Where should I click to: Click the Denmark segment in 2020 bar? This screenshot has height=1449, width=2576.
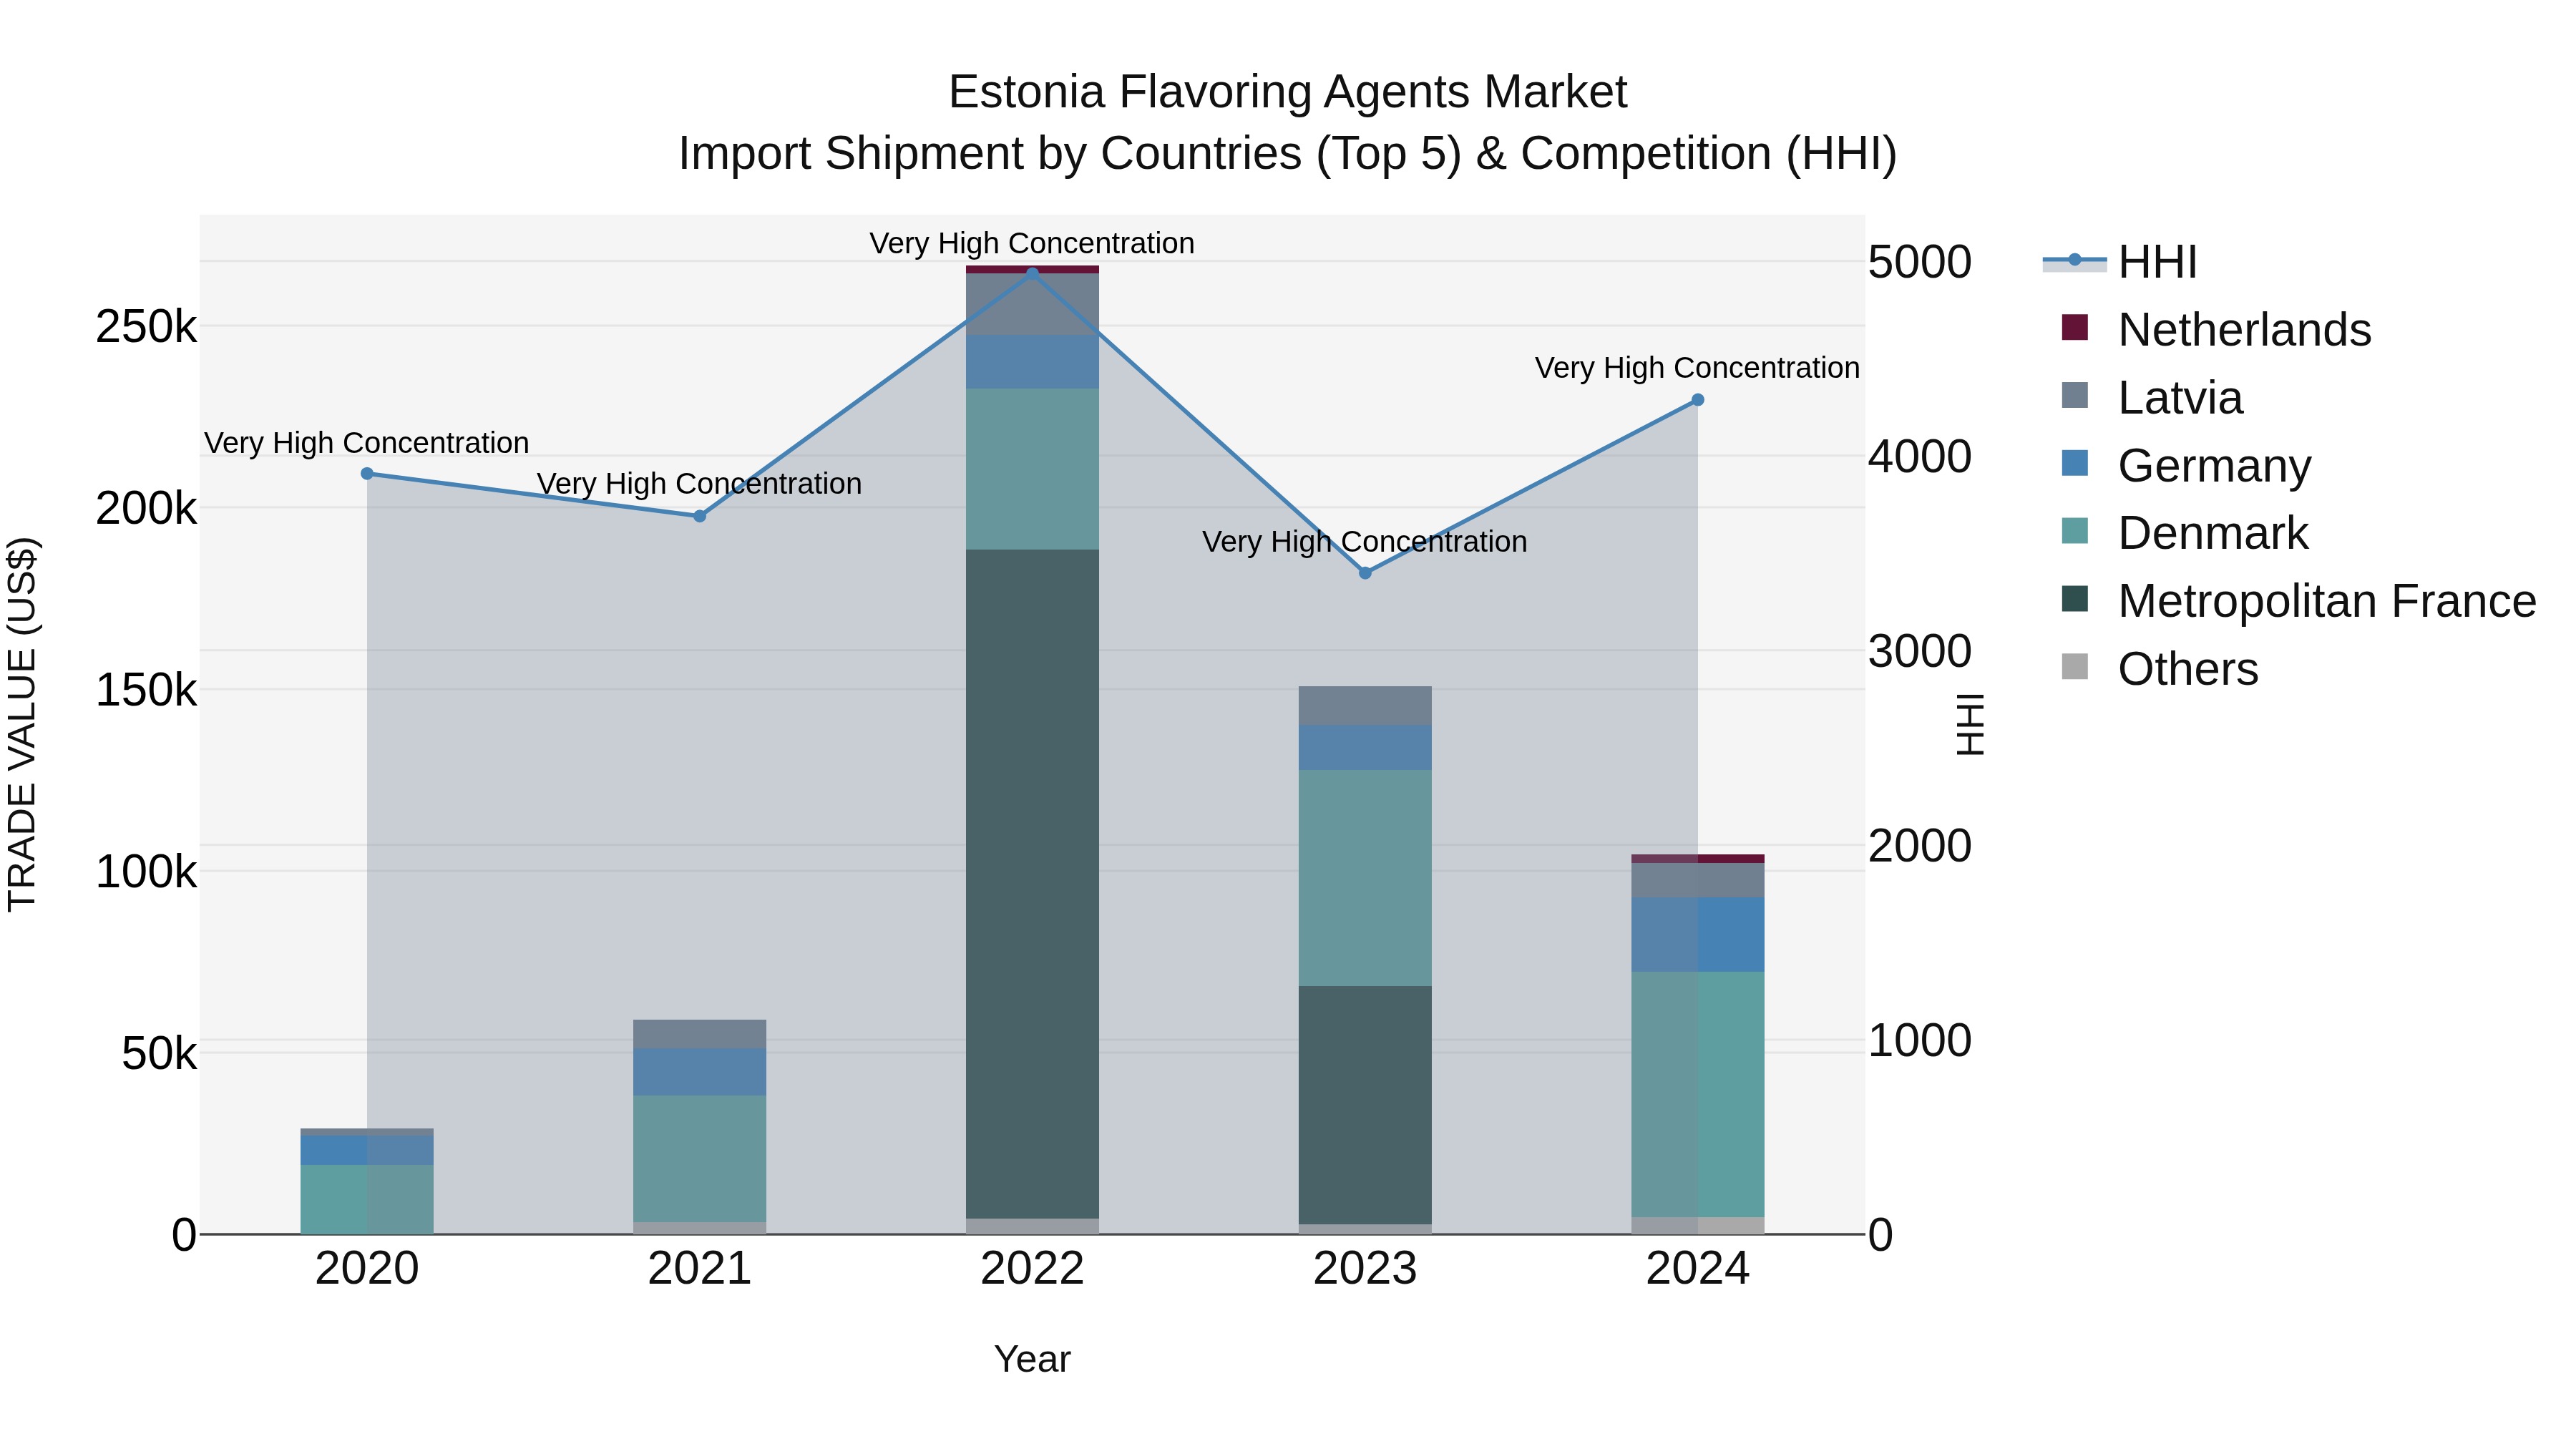[367, 1199]
